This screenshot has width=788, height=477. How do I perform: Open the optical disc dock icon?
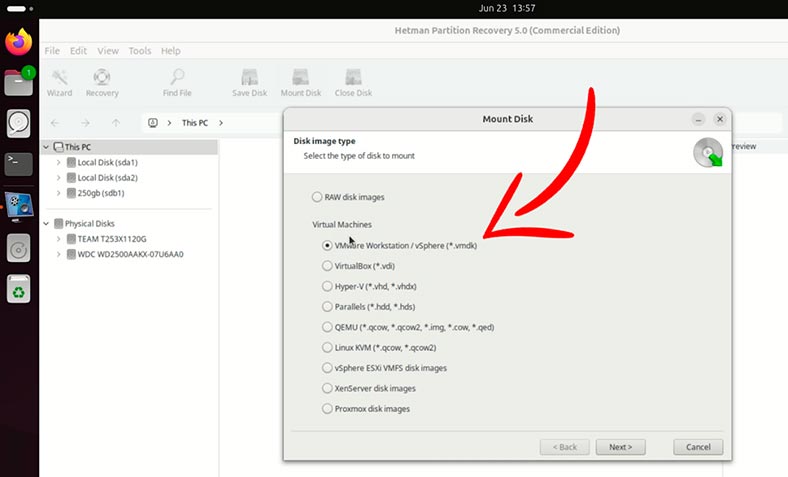click(x=19, y=248)
